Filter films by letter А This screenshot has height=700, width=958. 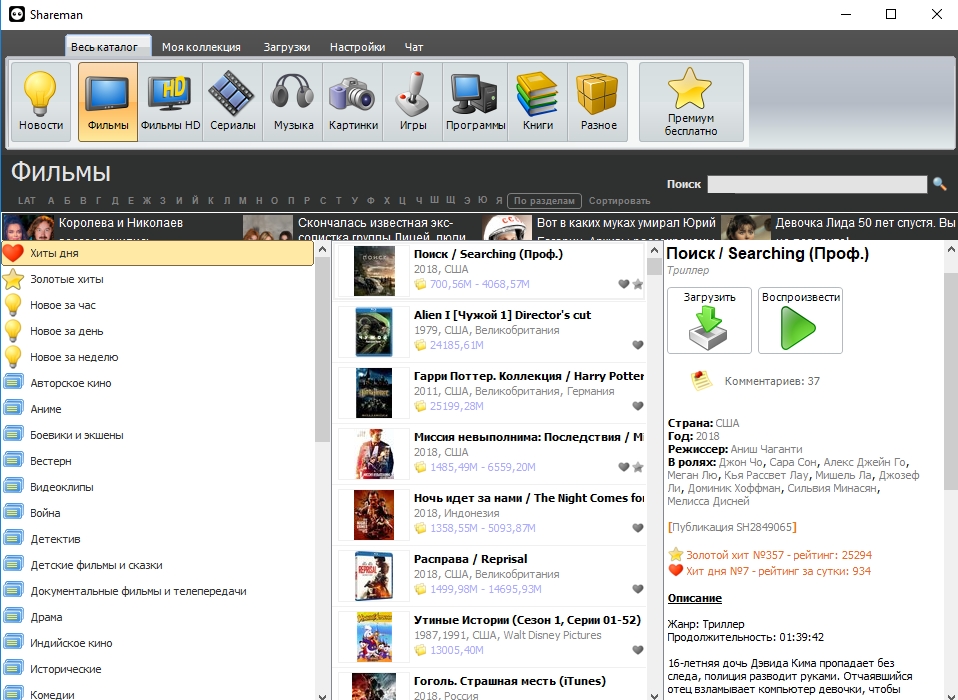(51, 200)
